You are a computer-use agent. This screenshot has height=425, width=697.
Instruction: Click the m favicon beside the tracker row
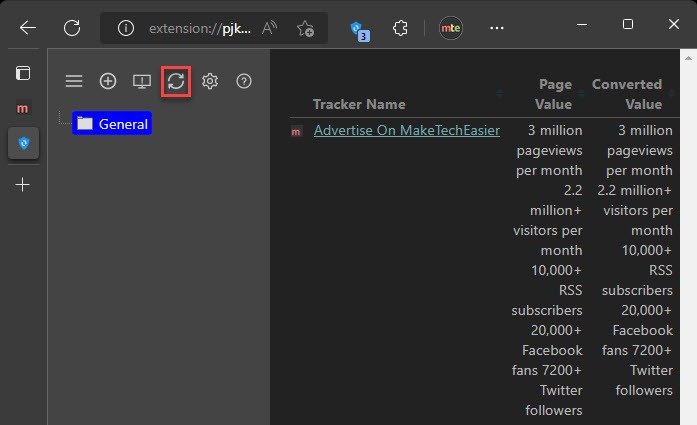296,132
